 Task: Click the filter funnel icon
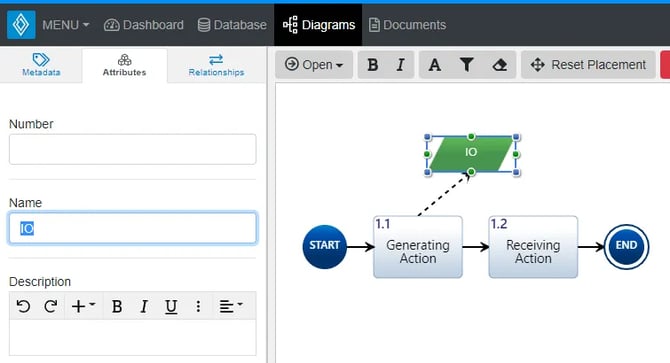[x=467, y=65]
